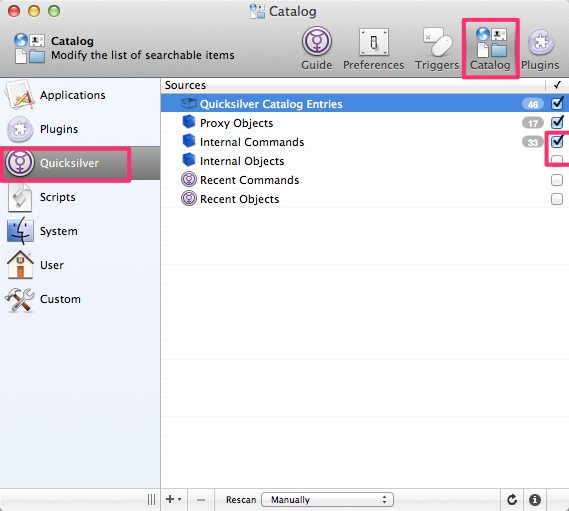Click the sidebar resize grip handle
The width and height of the screenshot is (569, 511).
(x=151, y=500)
